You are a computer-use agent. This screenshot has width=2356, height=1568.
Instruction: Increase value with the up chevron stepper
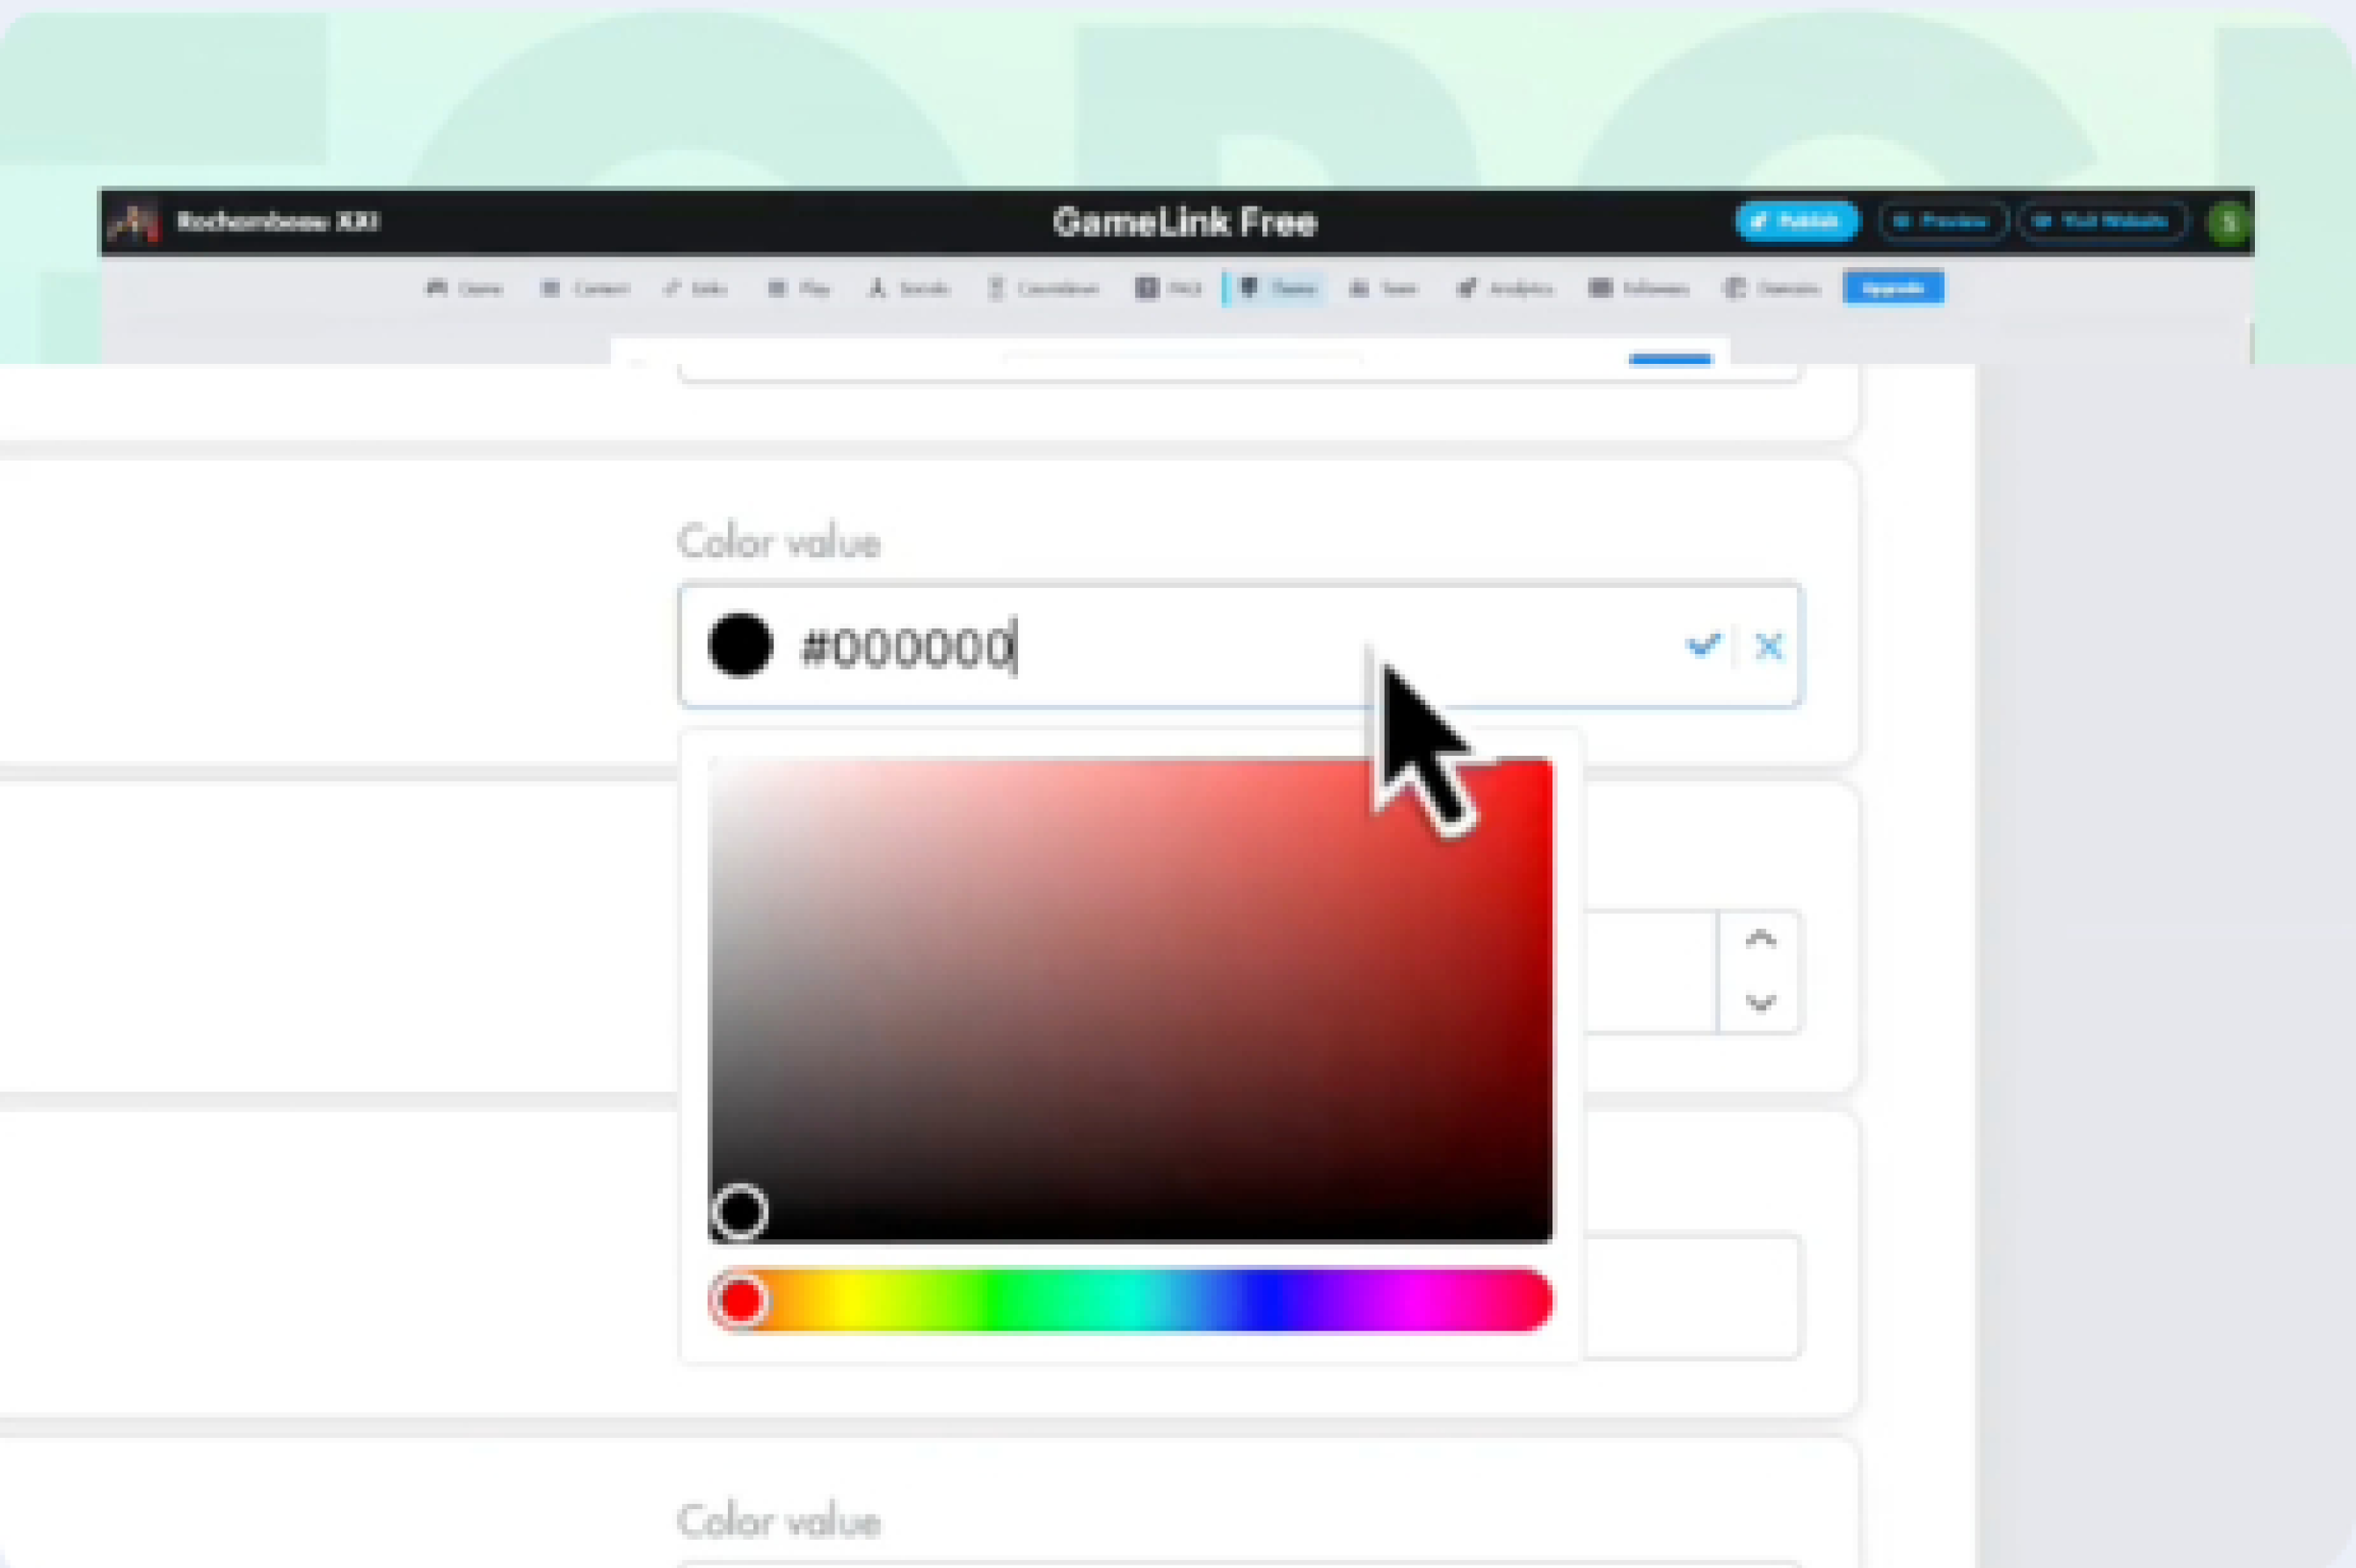1760,939
